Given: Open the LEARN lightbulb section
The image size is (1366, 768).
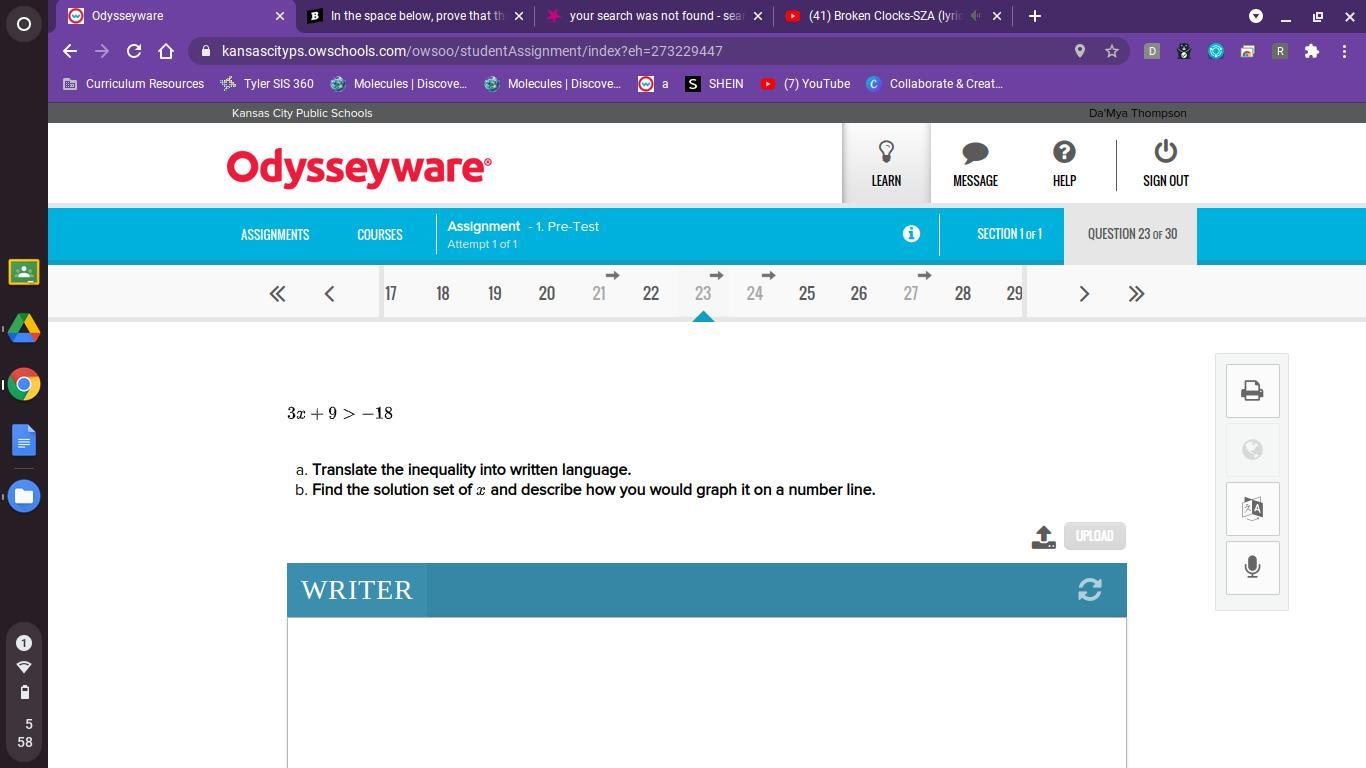Looking at the screenshot, I should tap(886, 163).
